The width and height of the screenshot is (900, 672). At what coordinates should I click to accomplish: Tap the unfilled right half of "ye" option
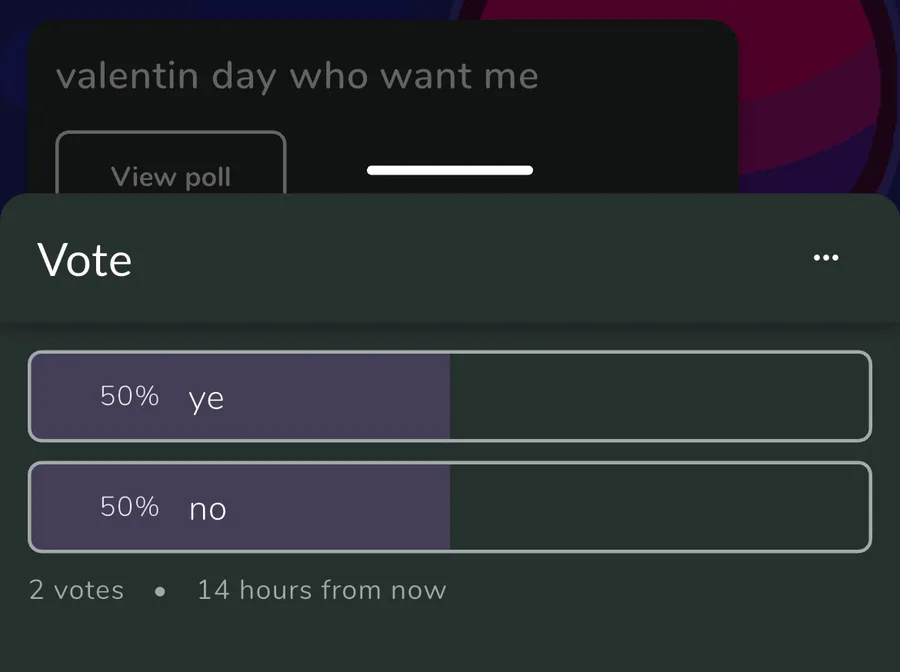[x=660, y=397]
